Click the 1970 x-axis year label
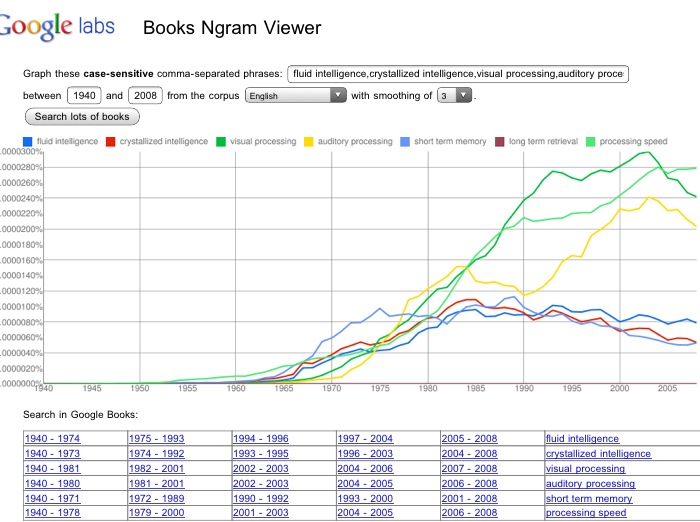 332,388
